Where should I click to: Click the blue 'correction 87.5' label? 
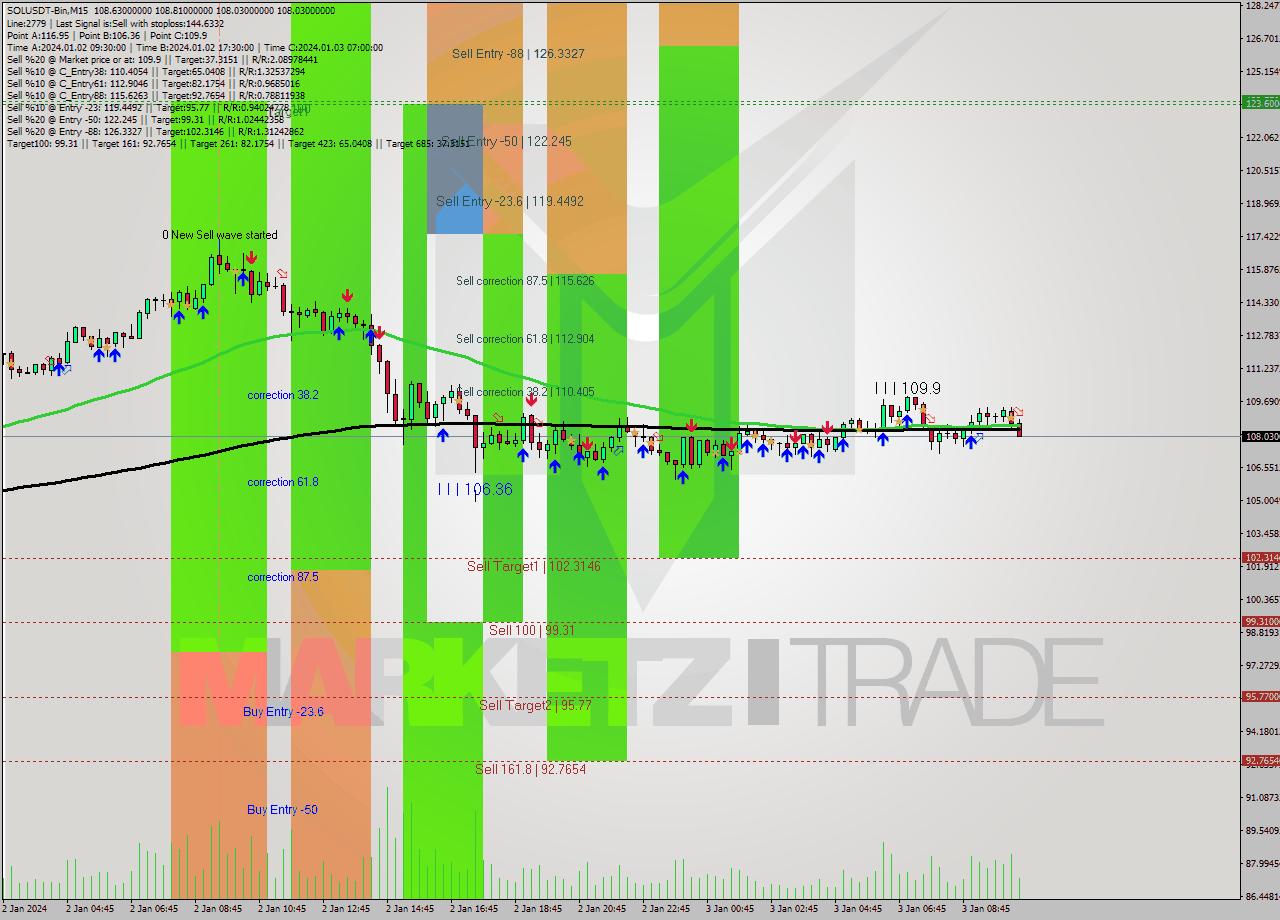coord(283,577)
